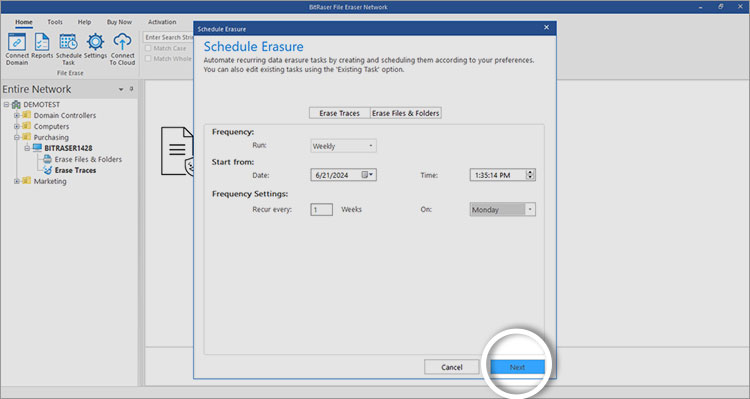Viewport: 750px width, 399px height.
Task: Expand the Computers tree node
Action: pos(17,126)
